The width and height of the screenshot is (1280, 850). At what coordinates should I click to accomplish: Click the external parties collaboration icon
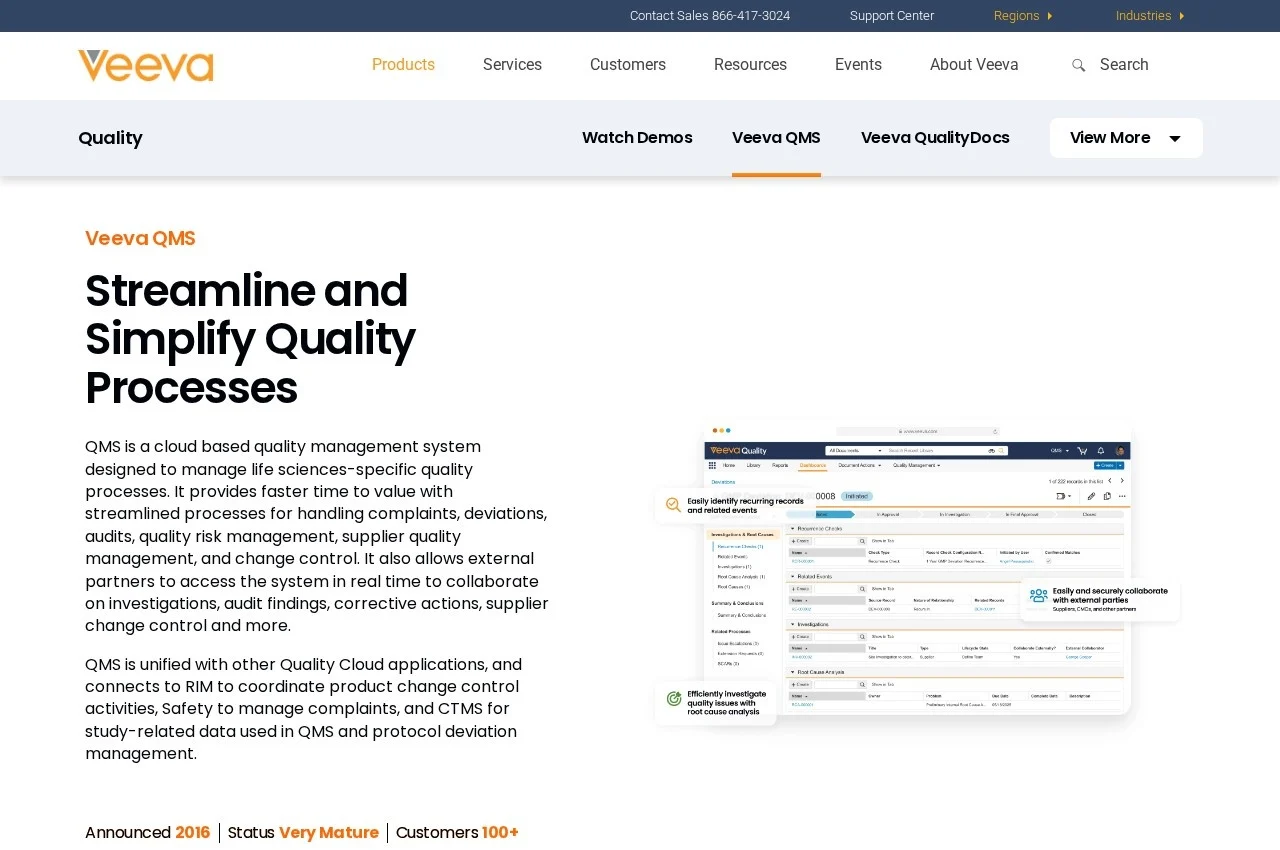(1039, 596)
